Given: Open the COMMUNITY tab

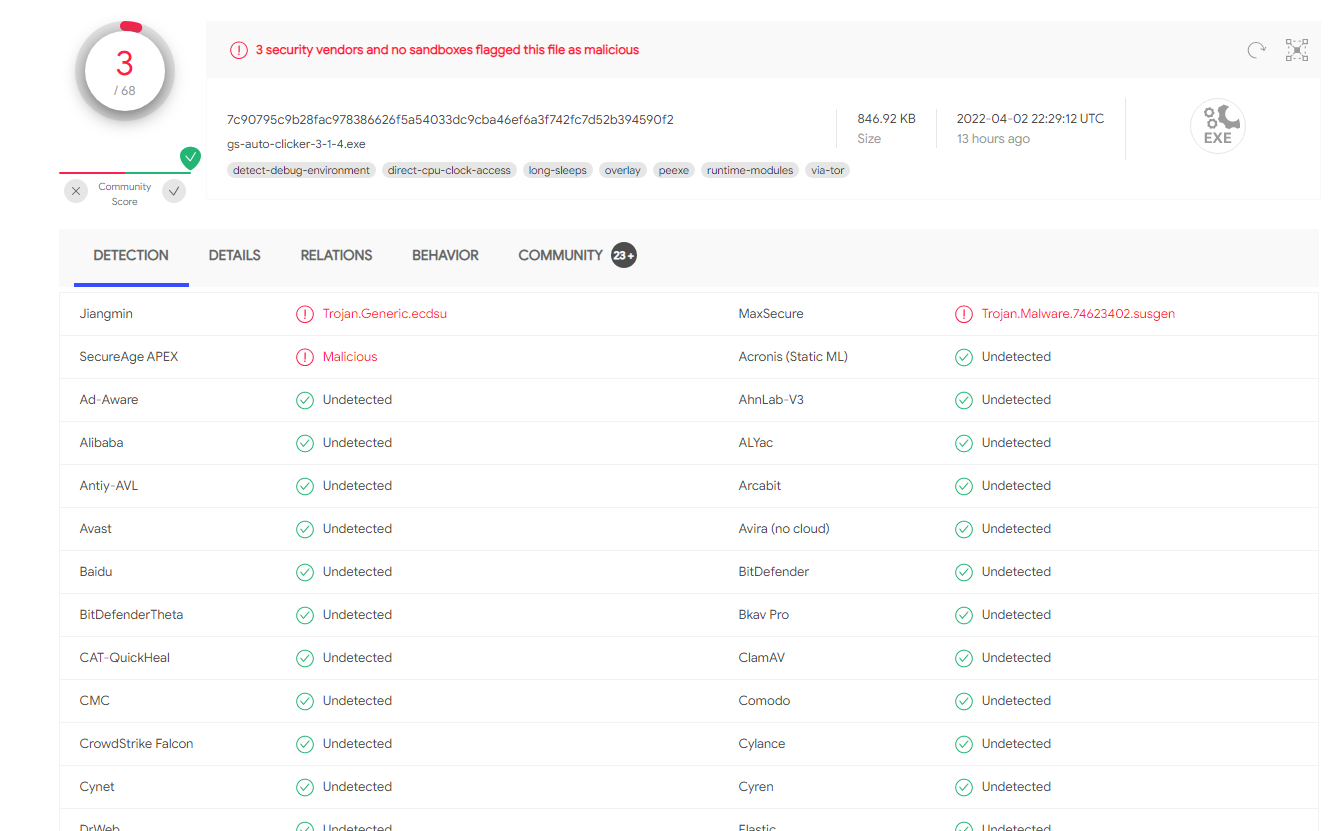Looking at the screenshot, I should click(x=560, y=256).
